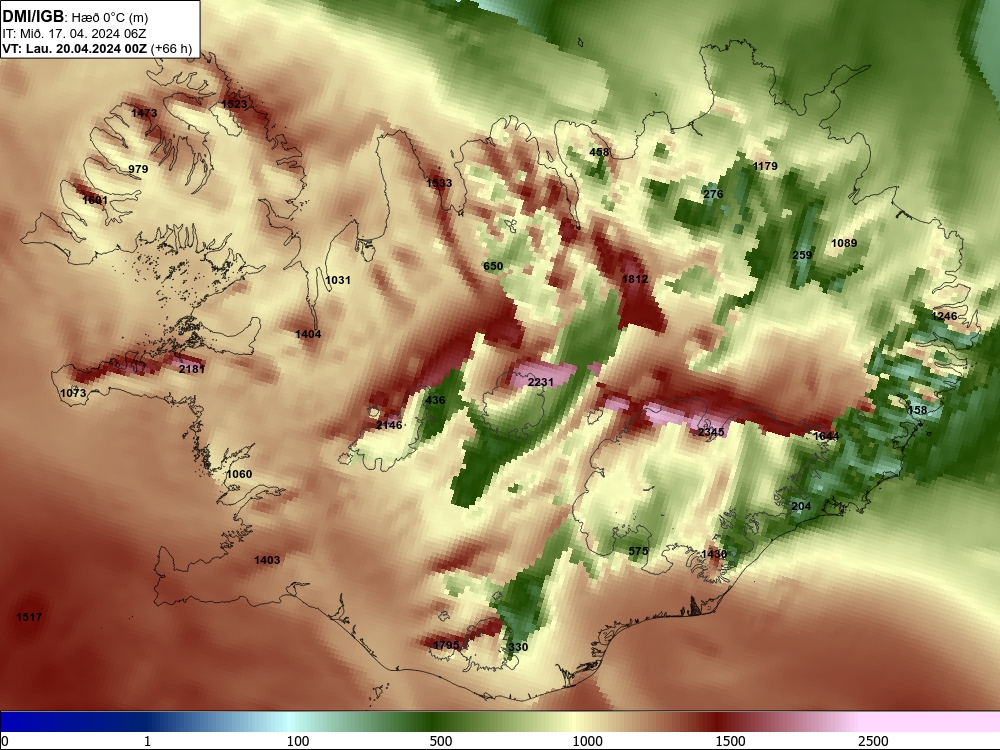Click the map value label 1031
Image resolution: width=1000 pixels, height=750 pixels.
pos(338,280)
